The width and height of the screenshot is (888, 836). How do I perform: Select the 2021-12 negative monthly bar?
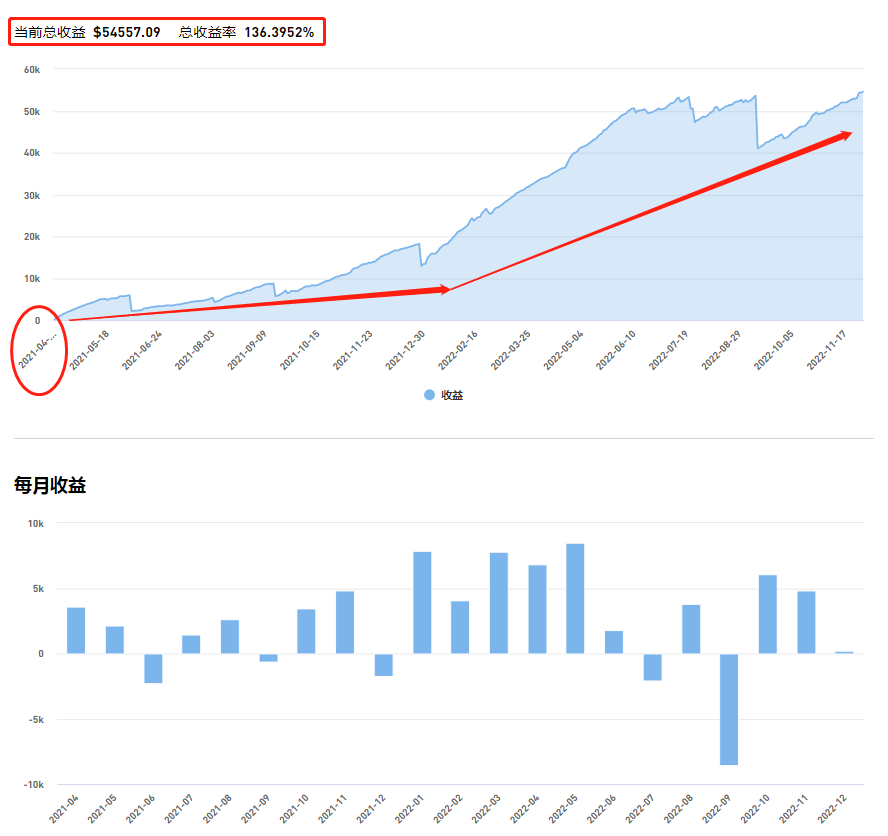click(x=383, y=665)
